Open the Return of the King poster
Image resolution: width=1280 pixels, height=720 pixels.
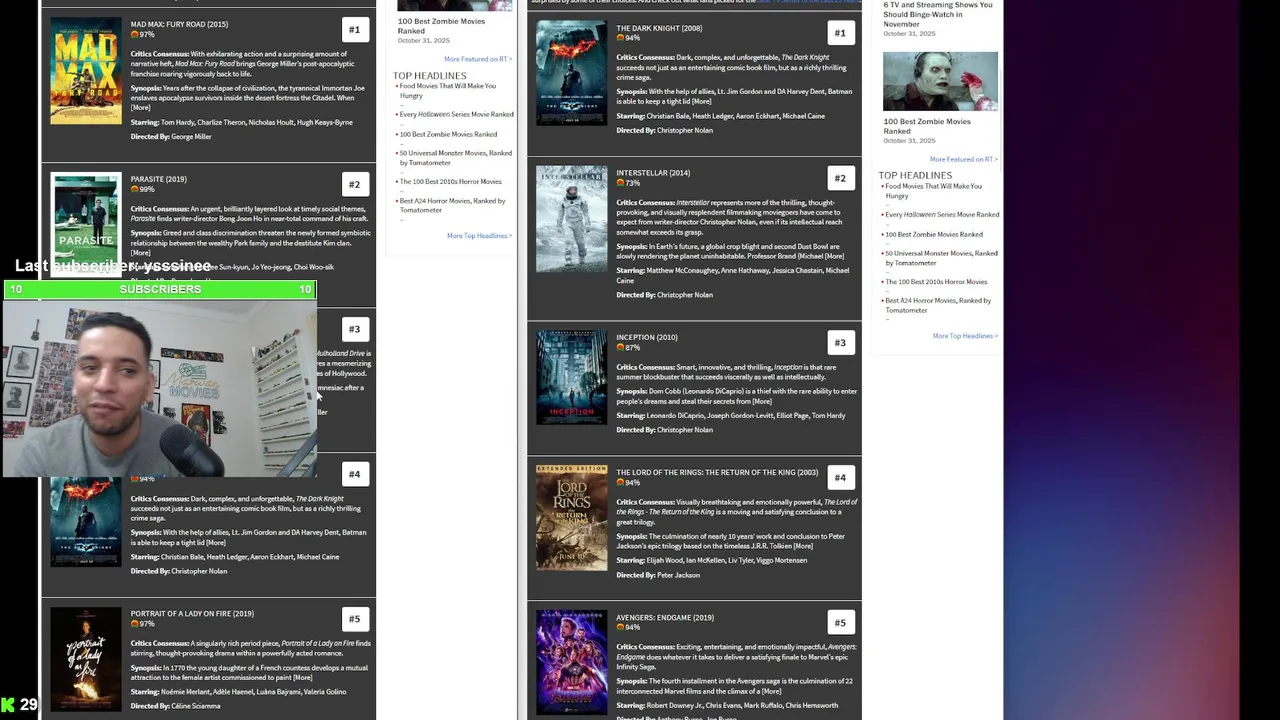571,517
